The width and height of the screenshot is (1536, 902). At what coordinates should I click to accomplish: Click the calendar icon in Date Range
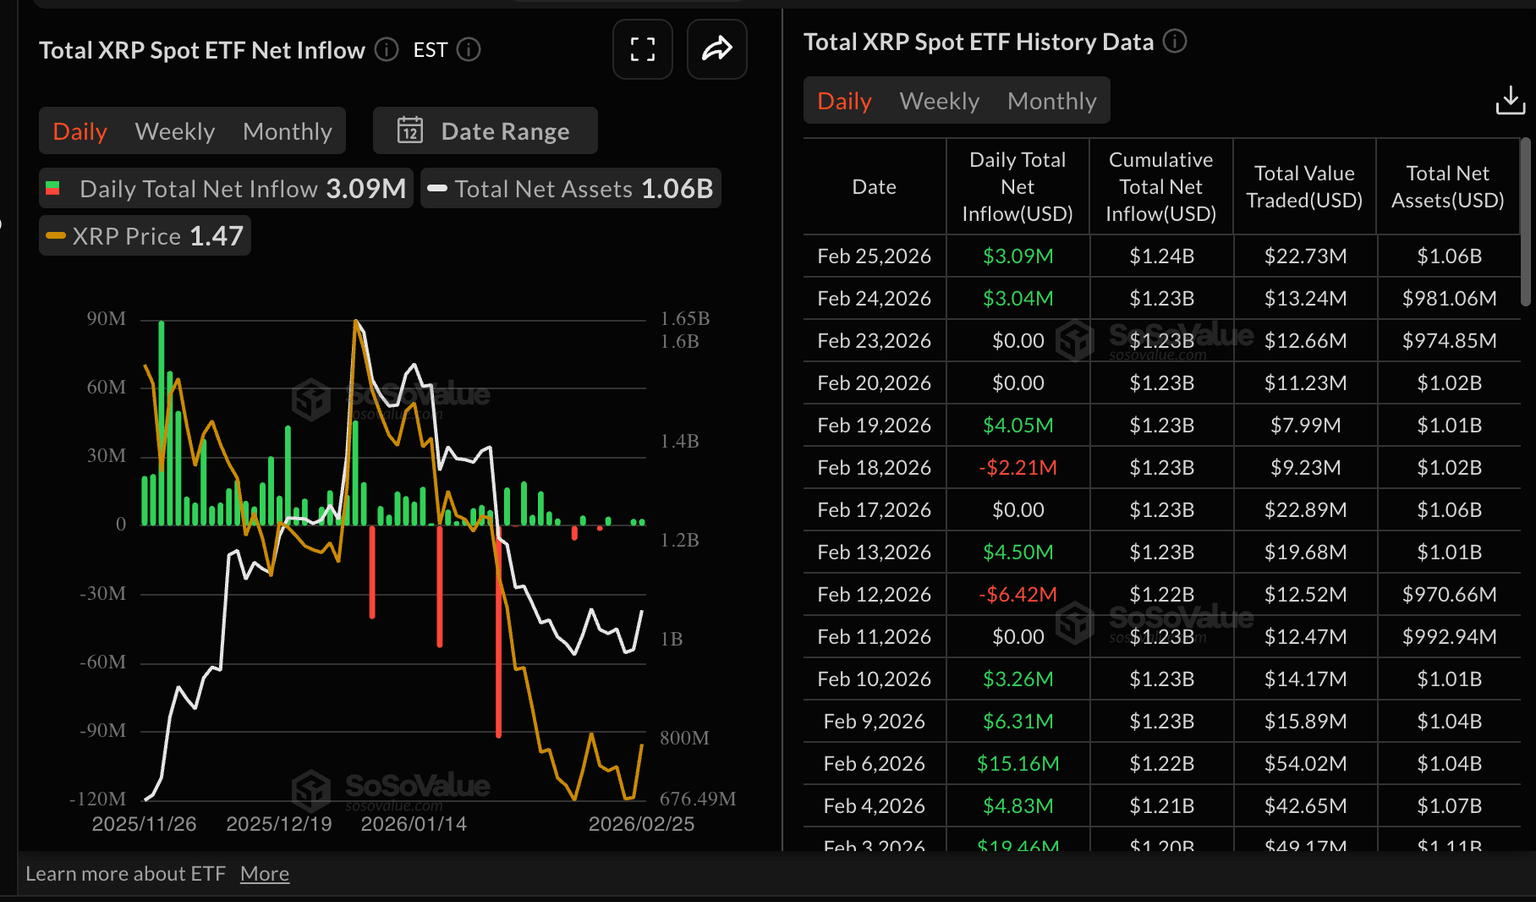410,131
